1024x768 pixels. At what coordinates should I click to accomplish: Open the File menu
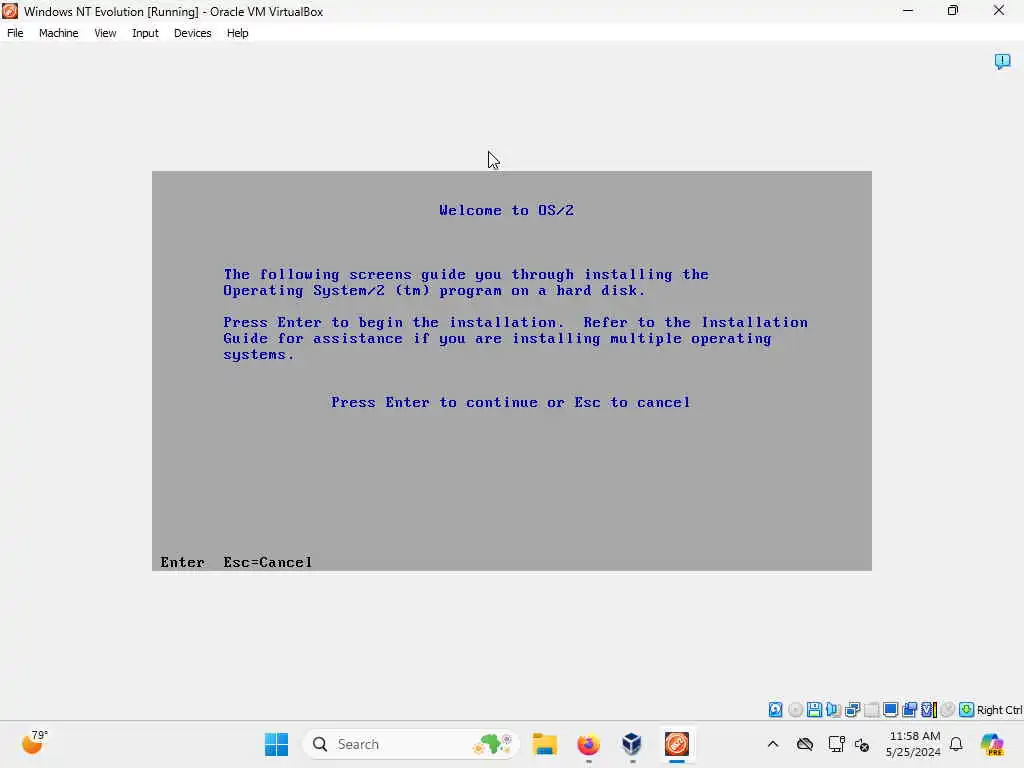pos(15,33)
